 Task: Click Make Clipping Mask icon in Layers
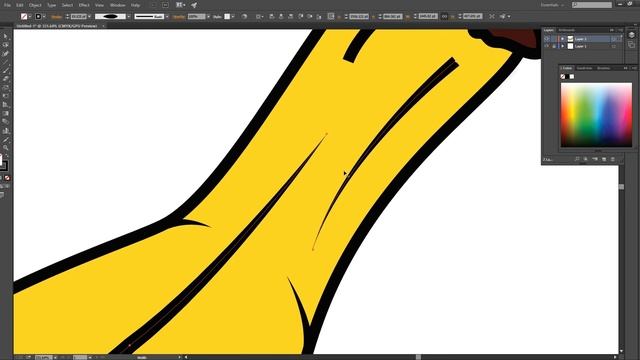coord(586,159)
